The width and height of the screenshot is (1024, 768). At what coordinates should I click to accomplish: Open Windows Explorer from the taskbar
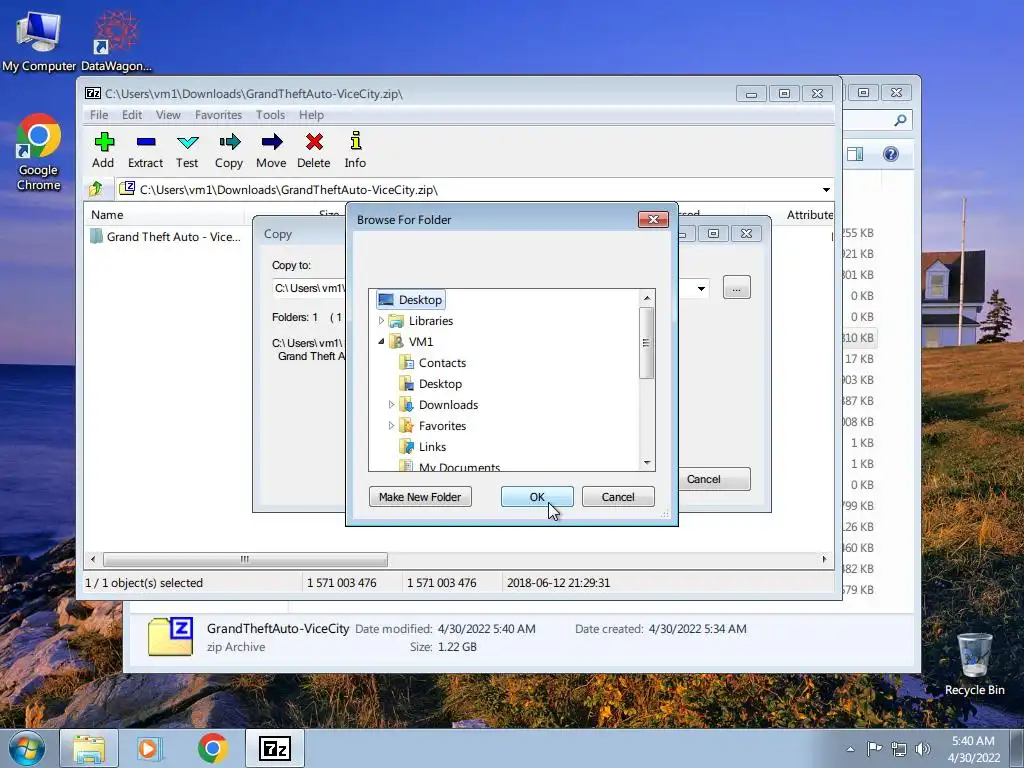pyautogui.click(x=89, y=748)
